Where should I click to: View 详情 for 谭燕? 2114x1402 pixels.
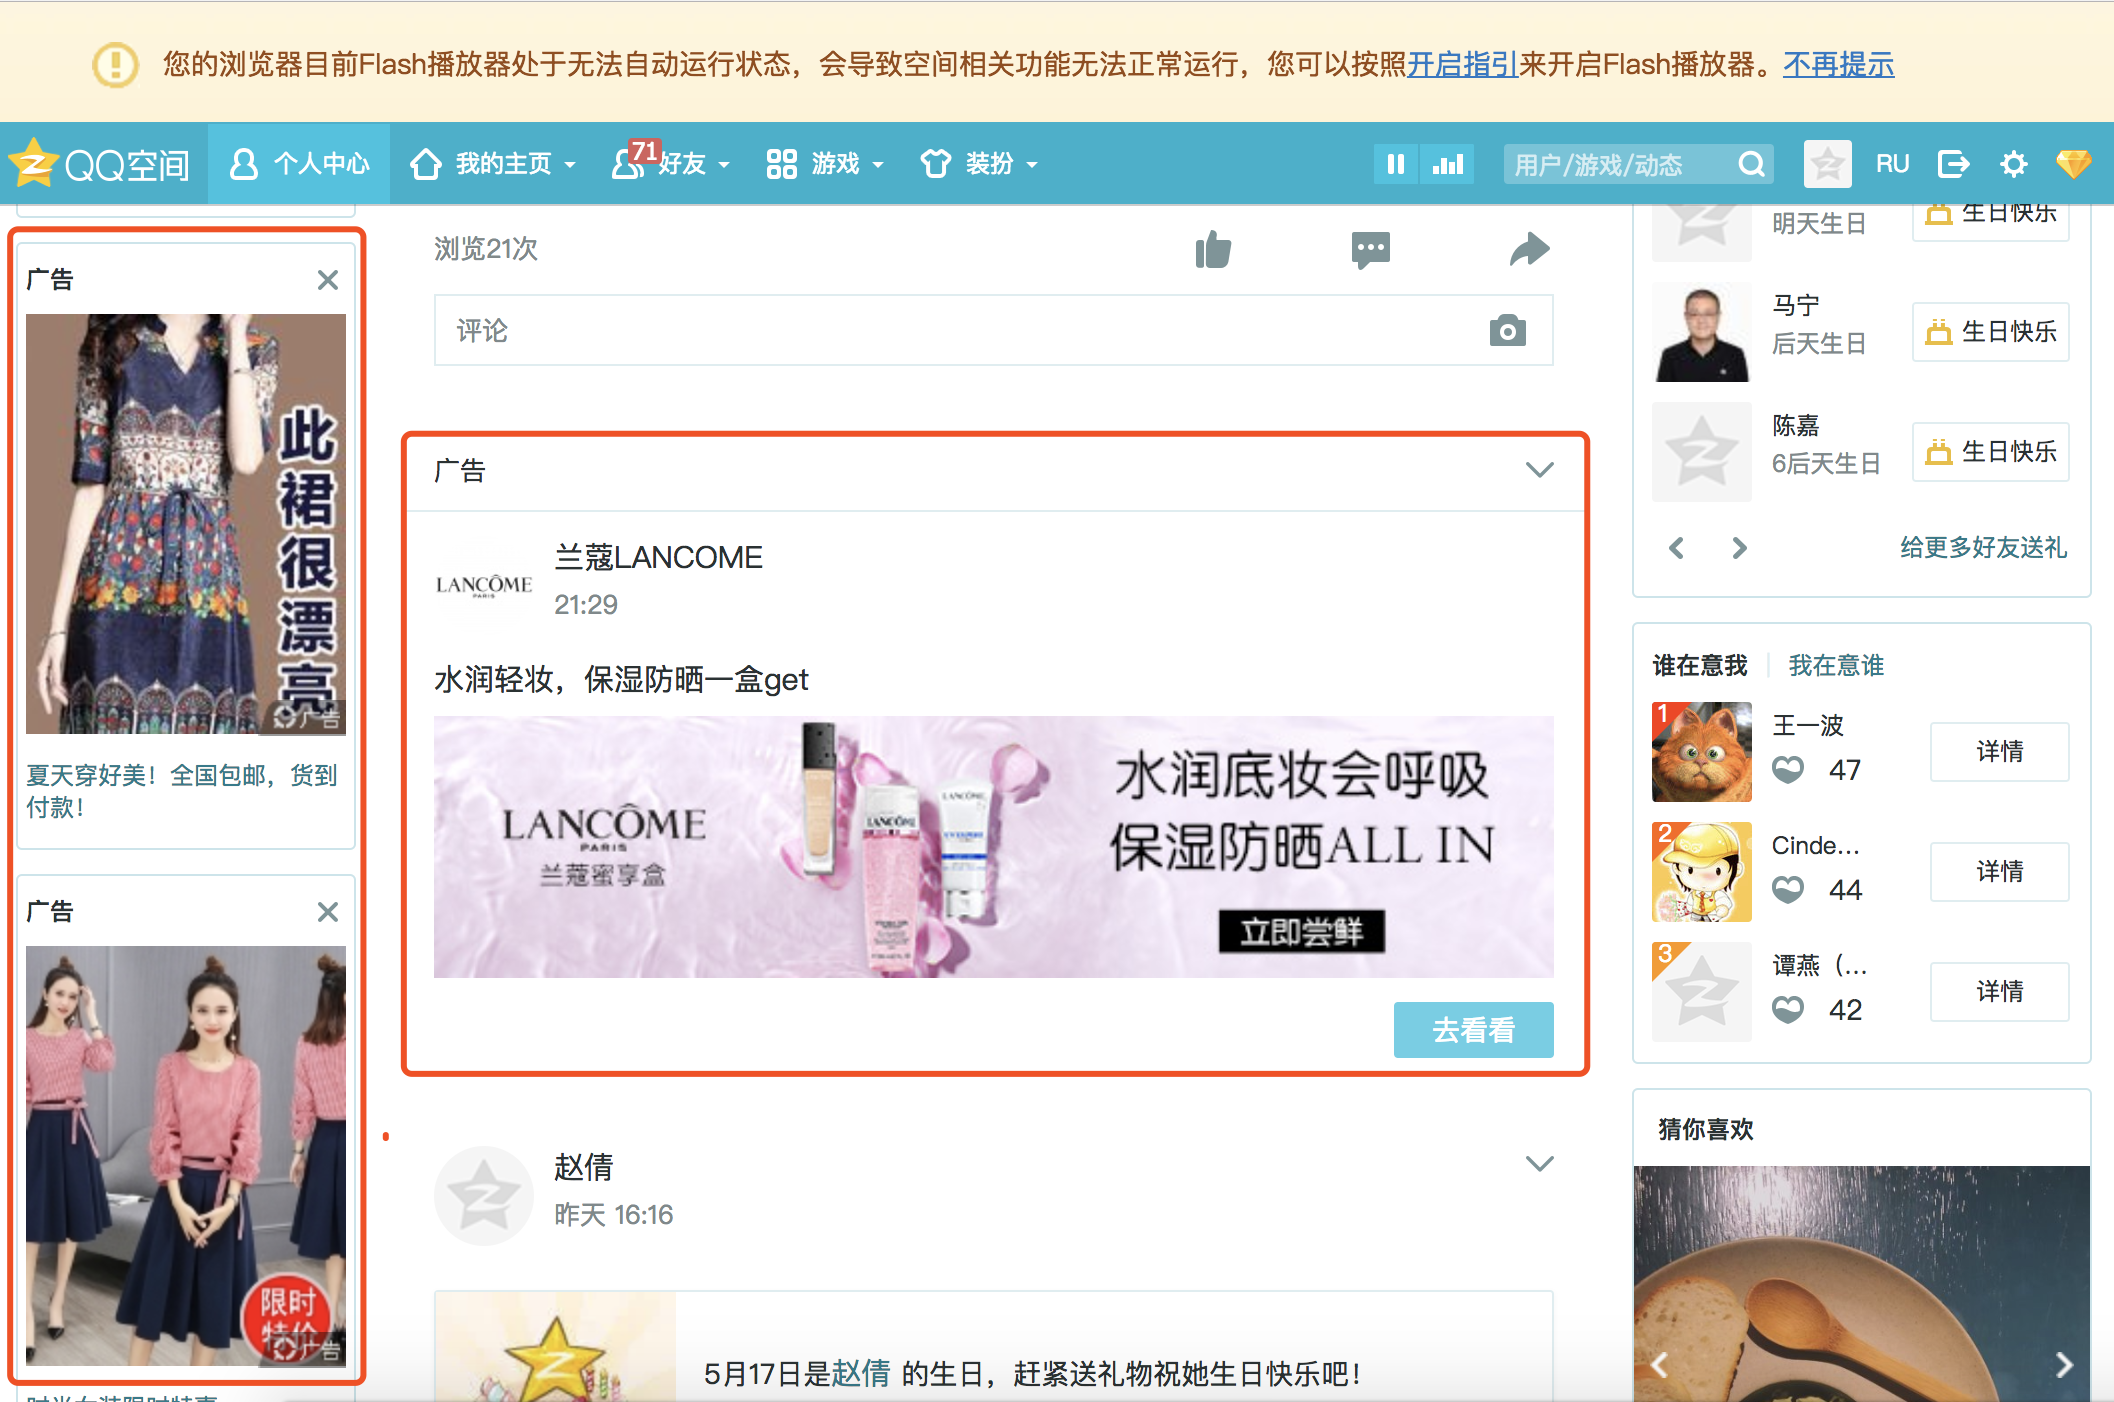pyautogui.click(x=1999, y=991)
